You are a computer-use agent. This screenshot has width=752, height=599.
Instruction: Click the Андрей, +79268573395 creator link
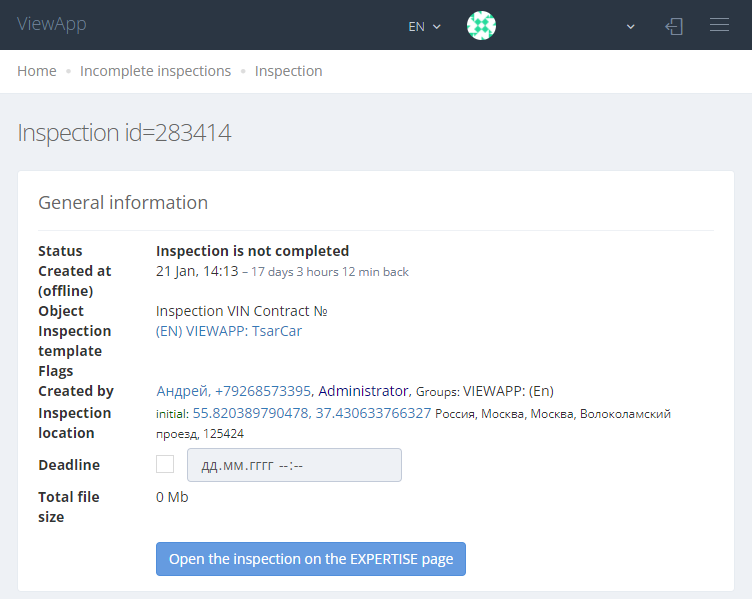click(x=234, y=391)
